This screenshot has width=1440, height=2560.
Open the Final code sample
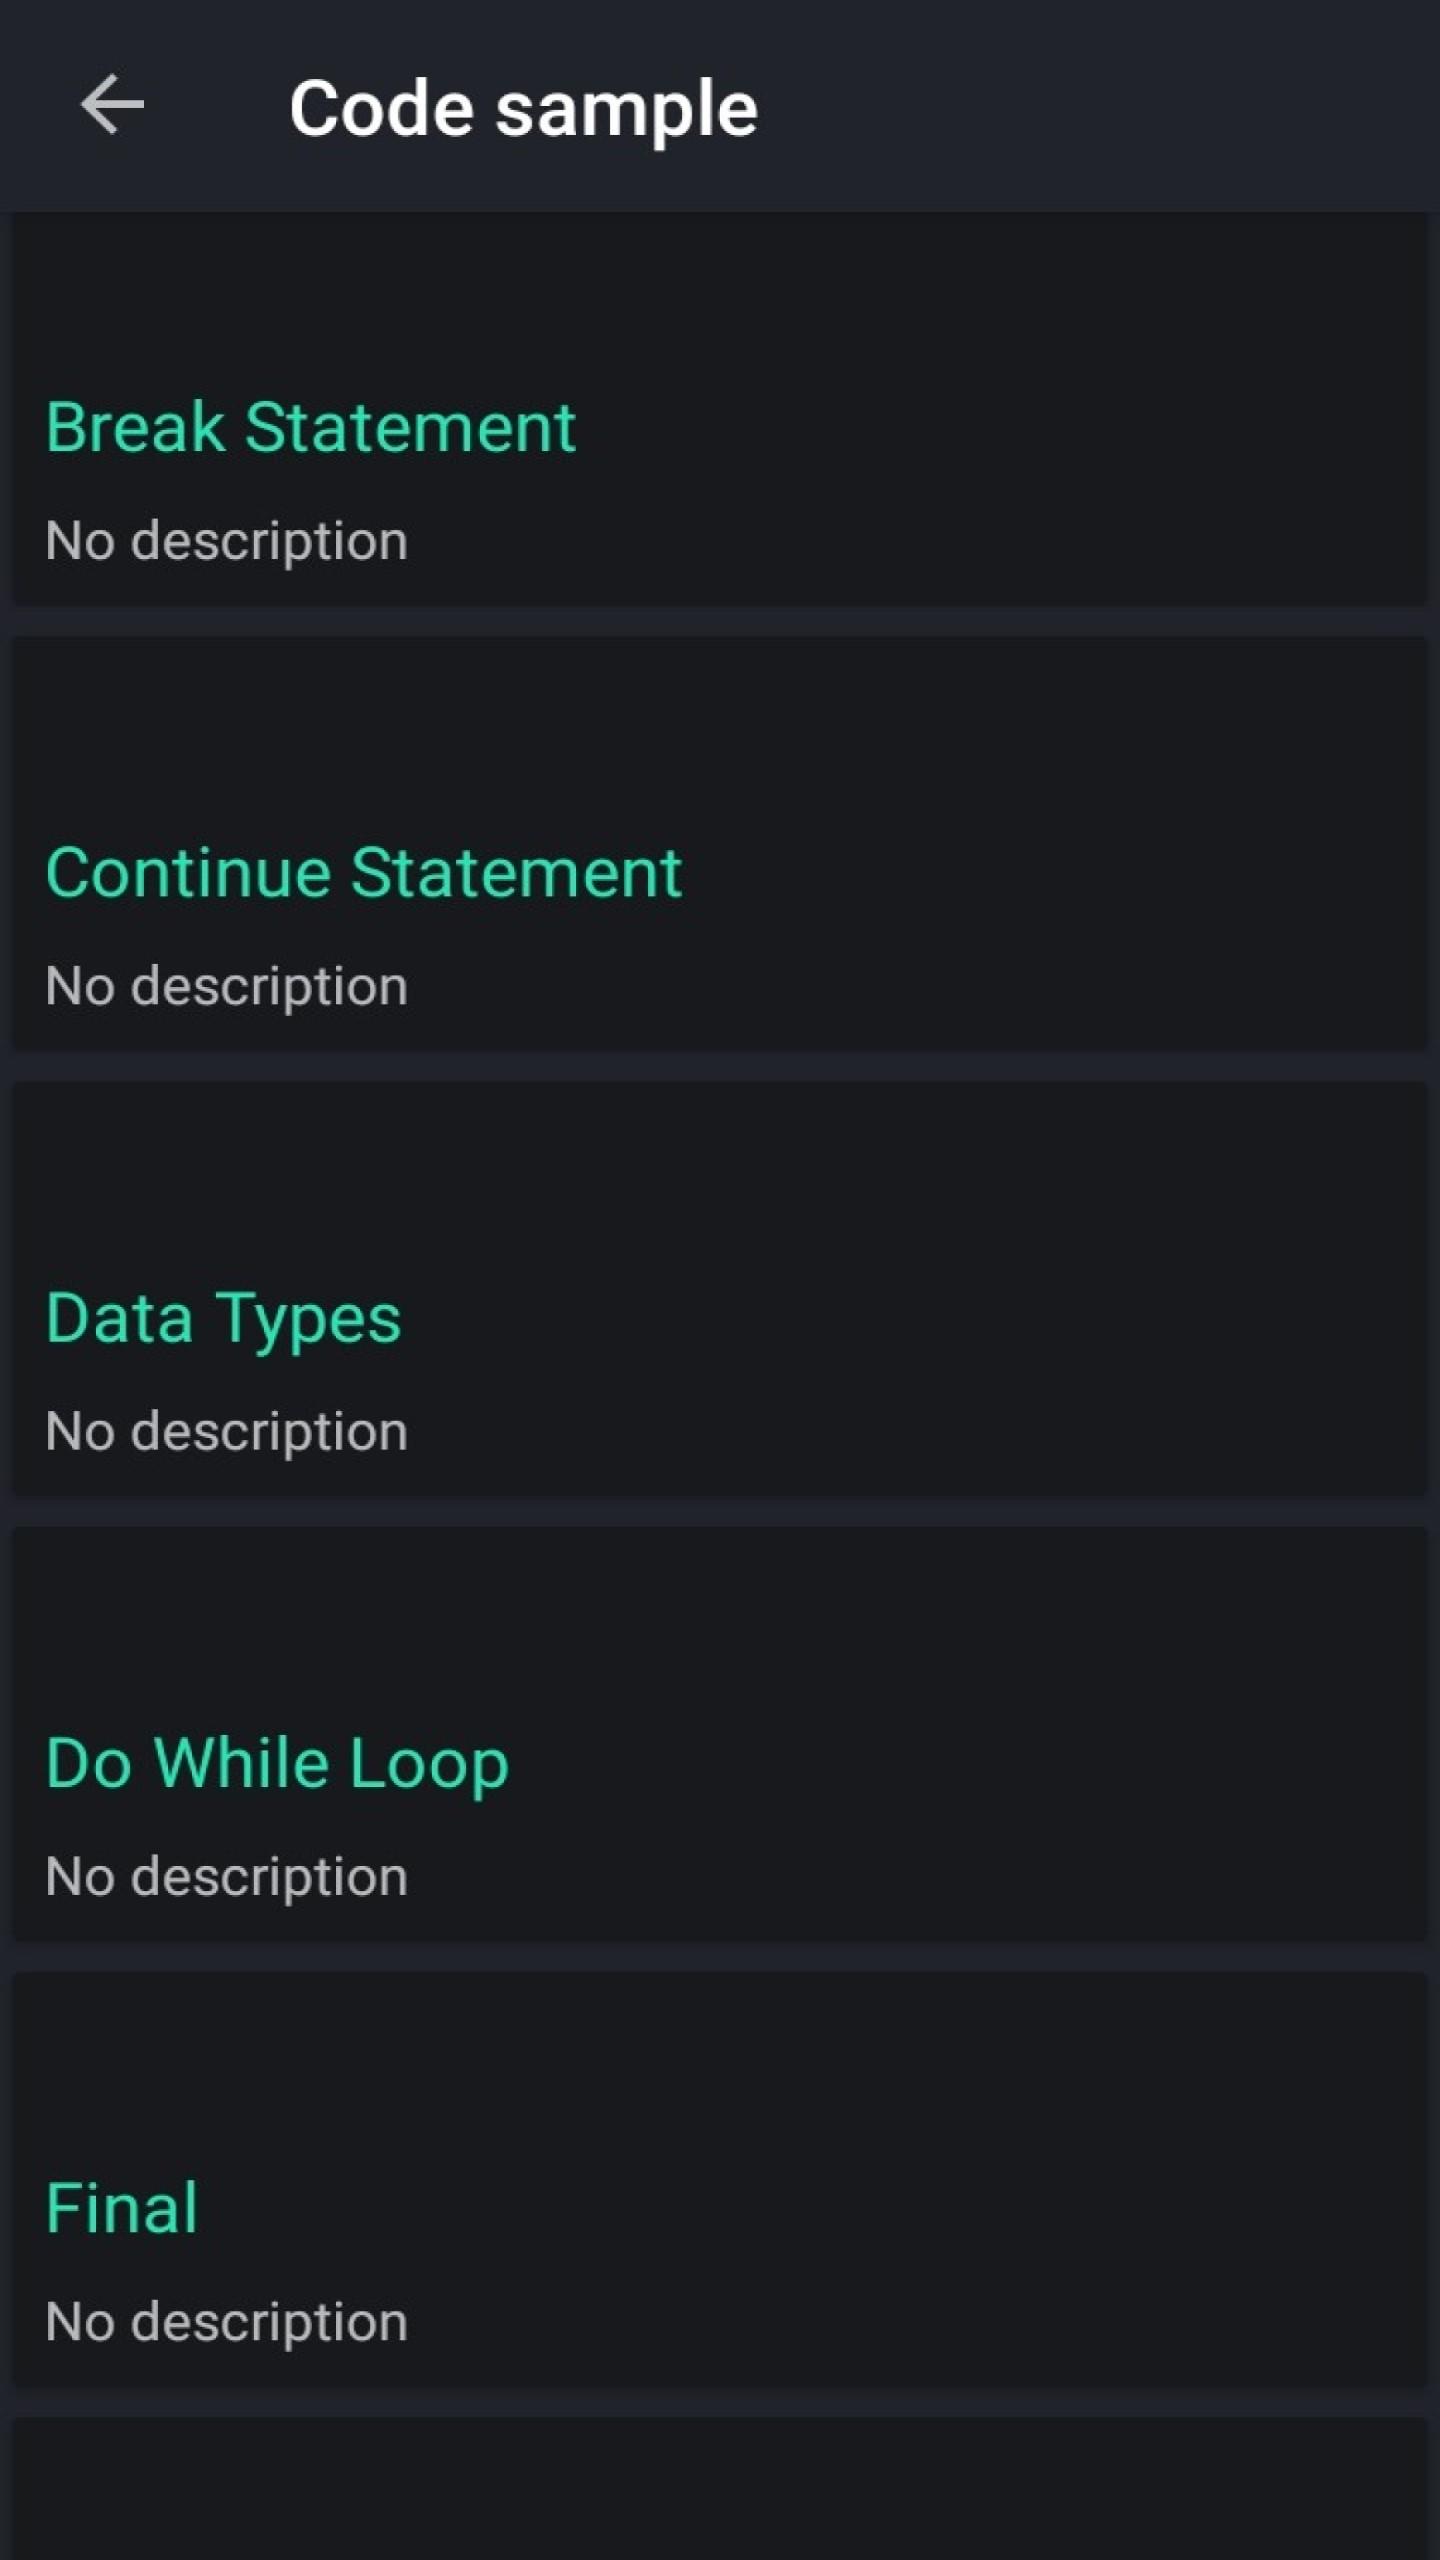click(x=122, y=2208)
